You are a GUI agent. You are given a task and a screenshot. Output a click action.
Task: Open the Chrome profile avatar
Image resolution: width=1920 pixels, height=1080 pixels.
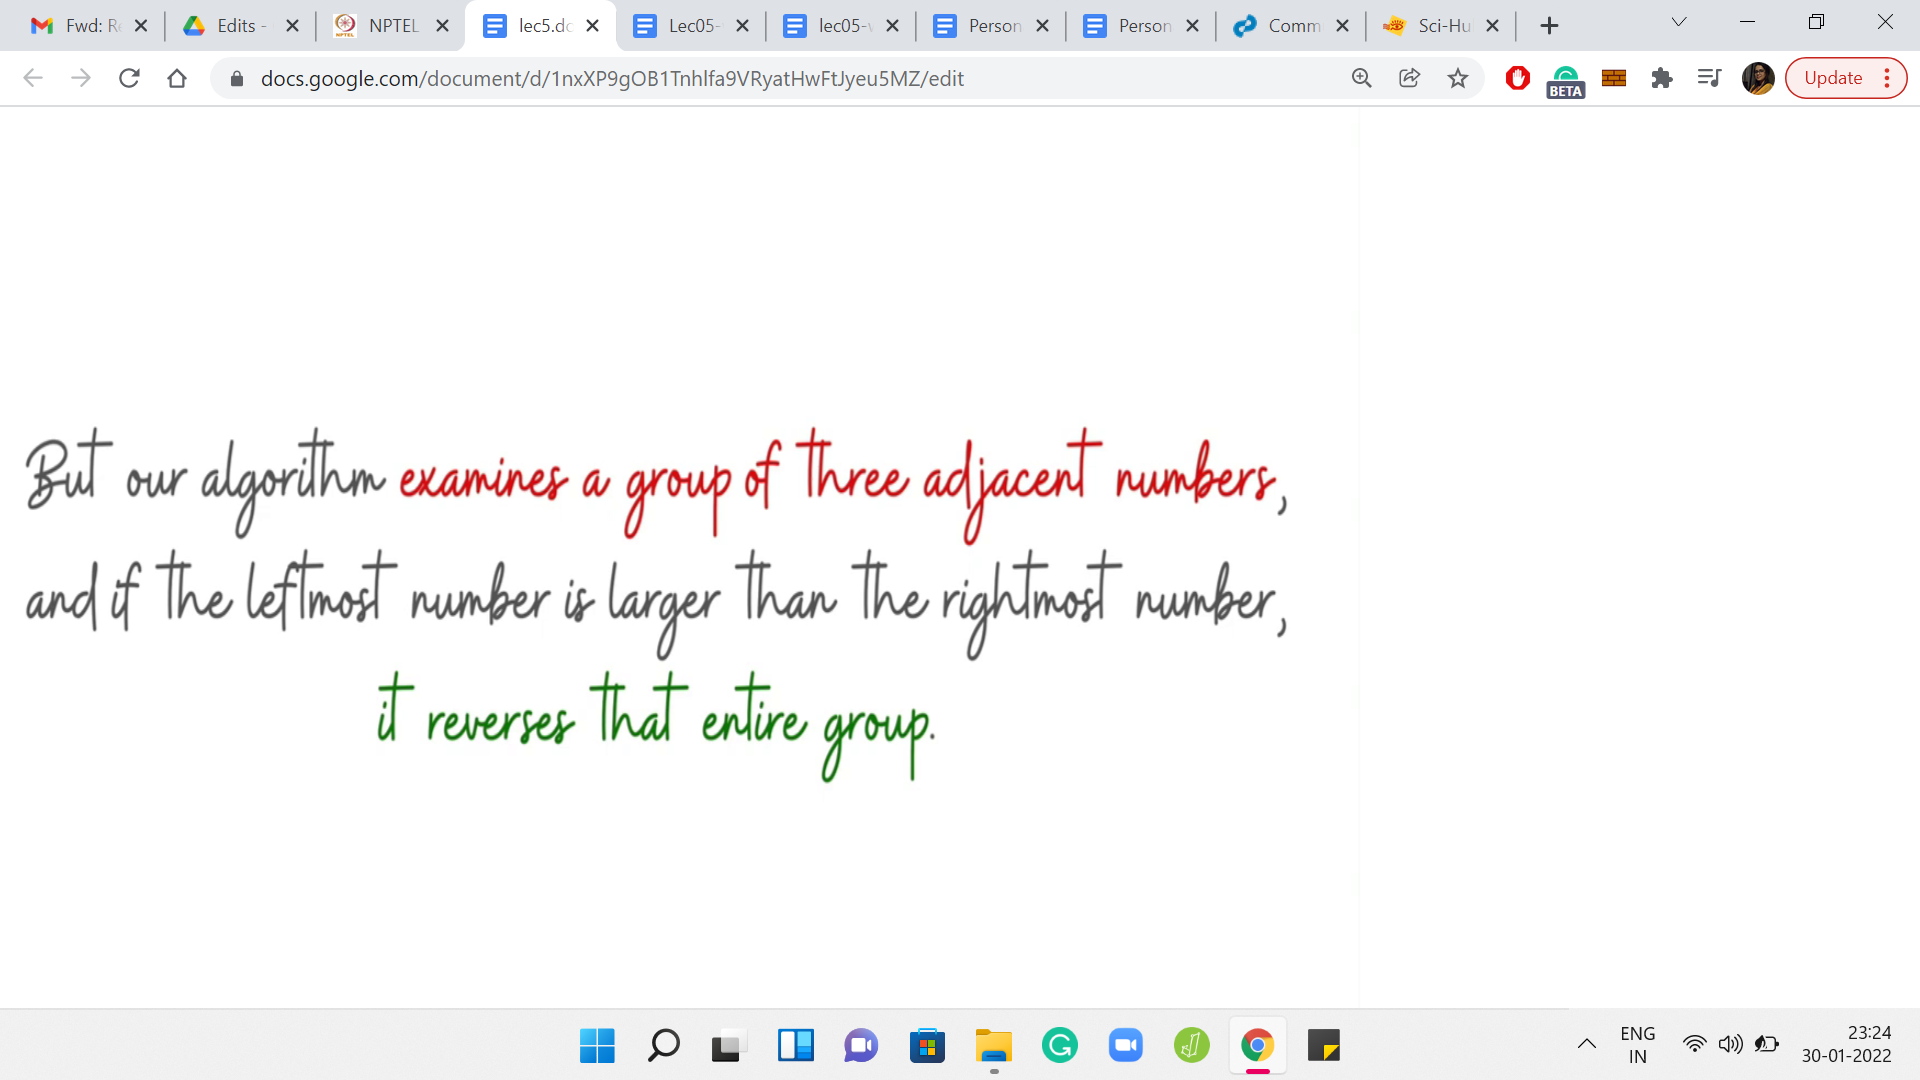click(1758, 78)
